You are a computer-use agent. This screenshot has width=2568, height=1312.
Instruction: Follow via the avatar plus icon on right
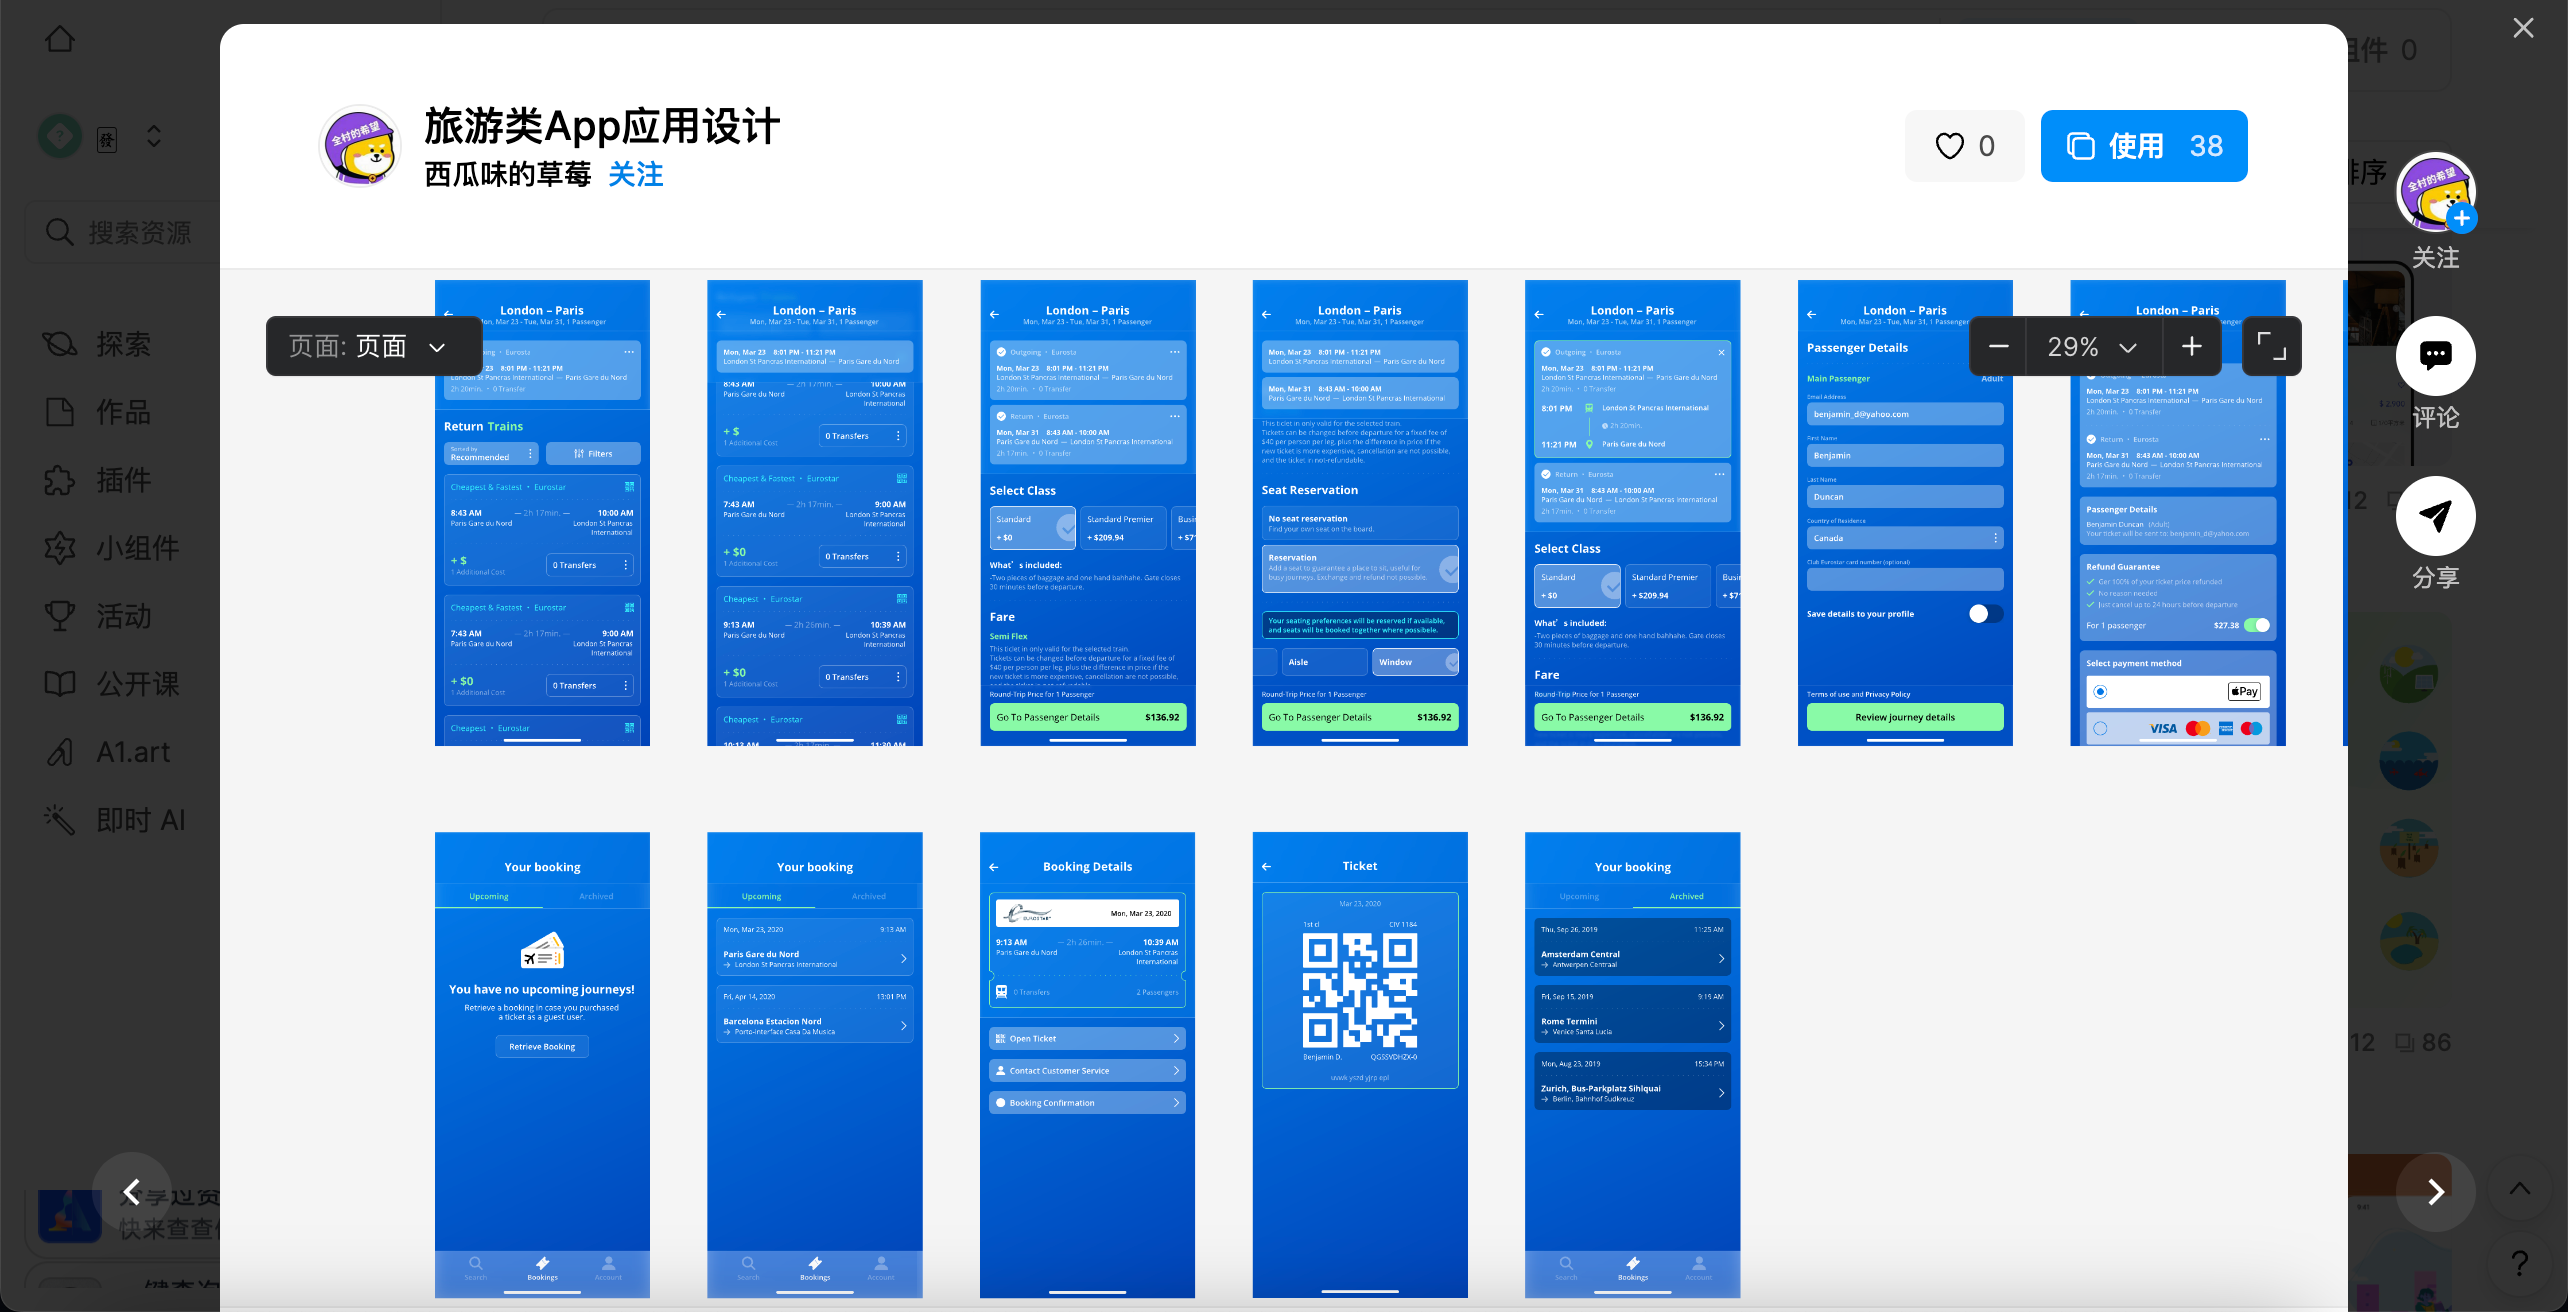(x=2462, y=218)
